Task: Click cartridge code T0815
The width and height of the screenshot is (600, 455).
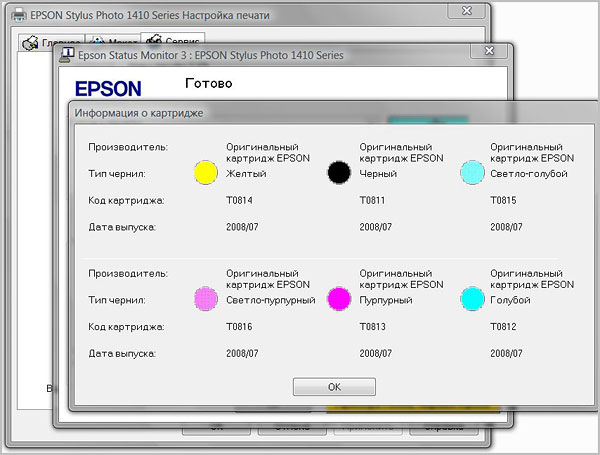Action: [x=503, y=200]
